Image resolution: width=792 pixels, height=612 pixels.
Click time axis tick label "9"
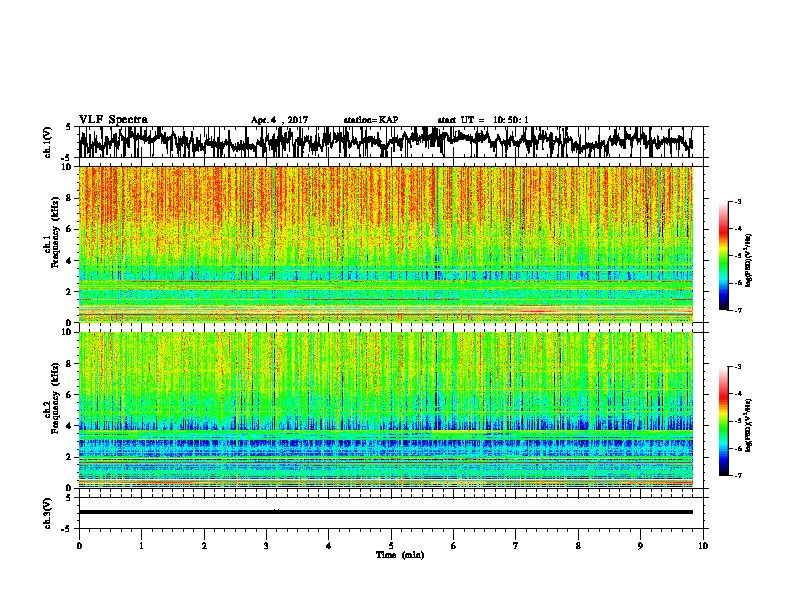tap(640, 546)
